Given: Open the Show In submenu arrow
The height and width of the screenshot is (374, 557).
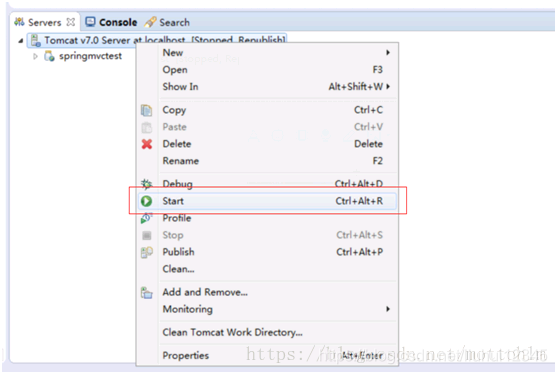Looking at the screenshot, I should (x=388, y=86).
